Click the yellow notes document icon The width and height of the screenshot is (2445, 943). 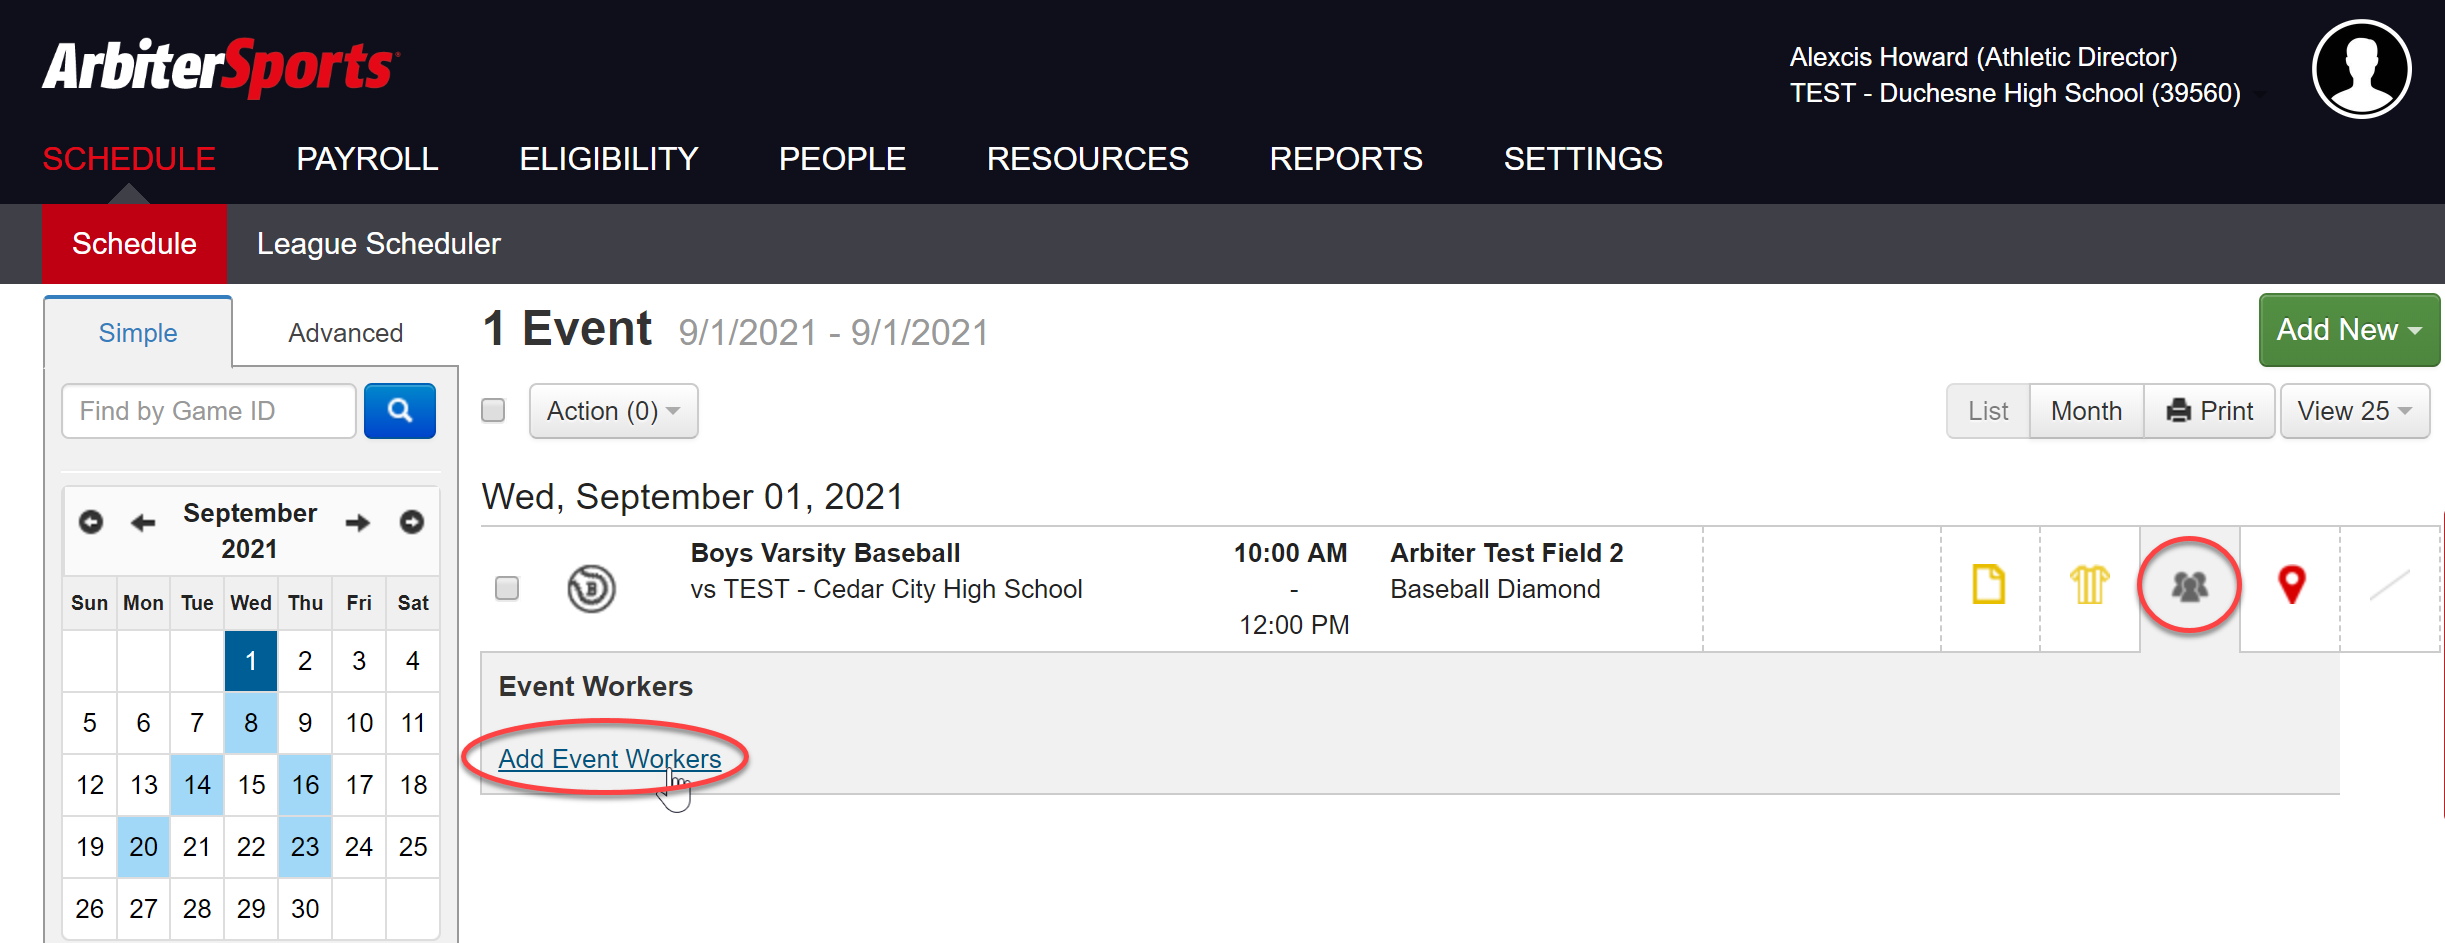click(x=1988, y=585)
